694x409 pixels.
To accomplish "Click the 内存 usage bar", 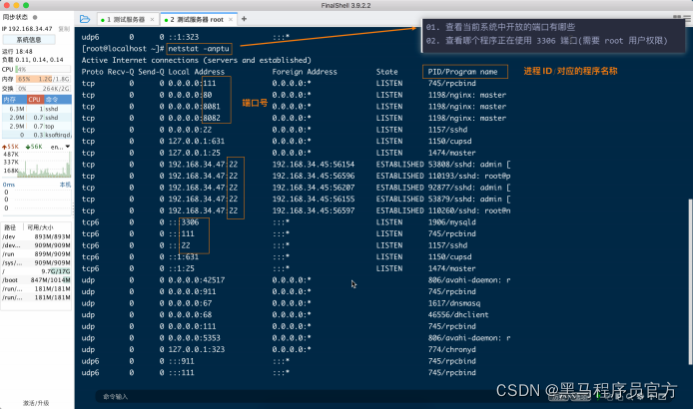I will coord(43,79).
